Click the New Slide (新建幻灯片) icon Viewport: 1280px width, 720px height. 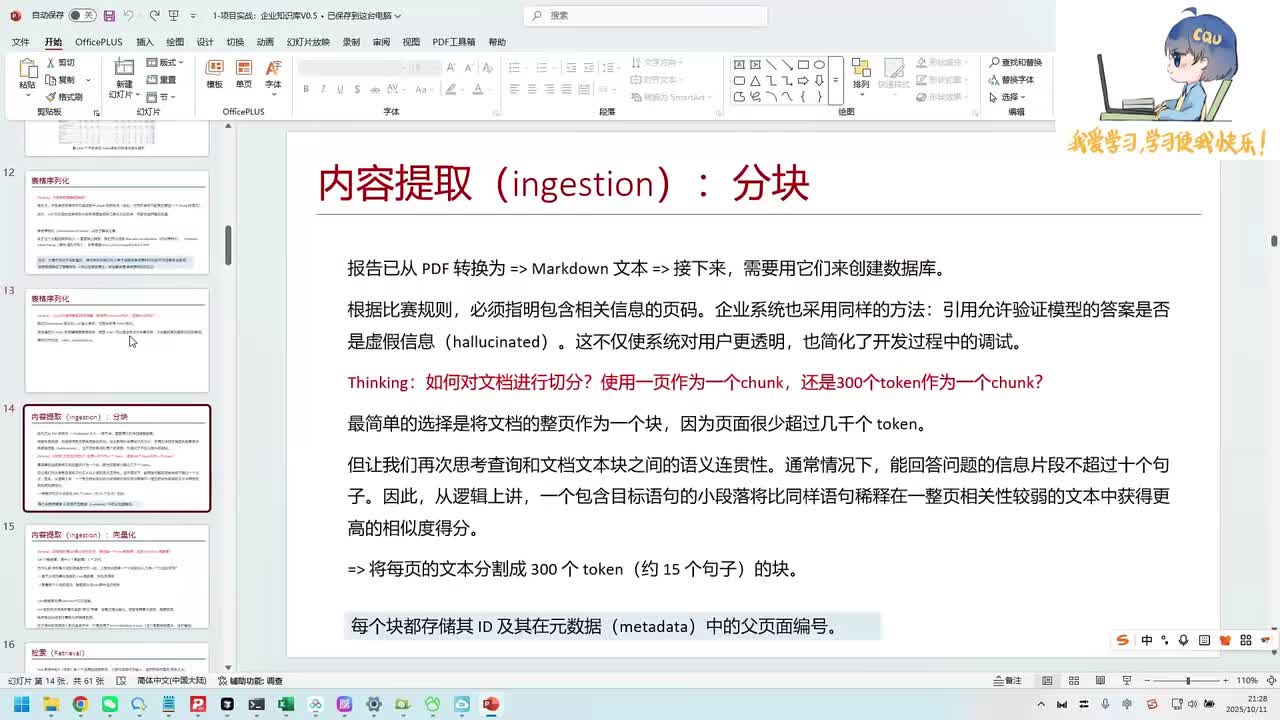click(x=124, y=68)
